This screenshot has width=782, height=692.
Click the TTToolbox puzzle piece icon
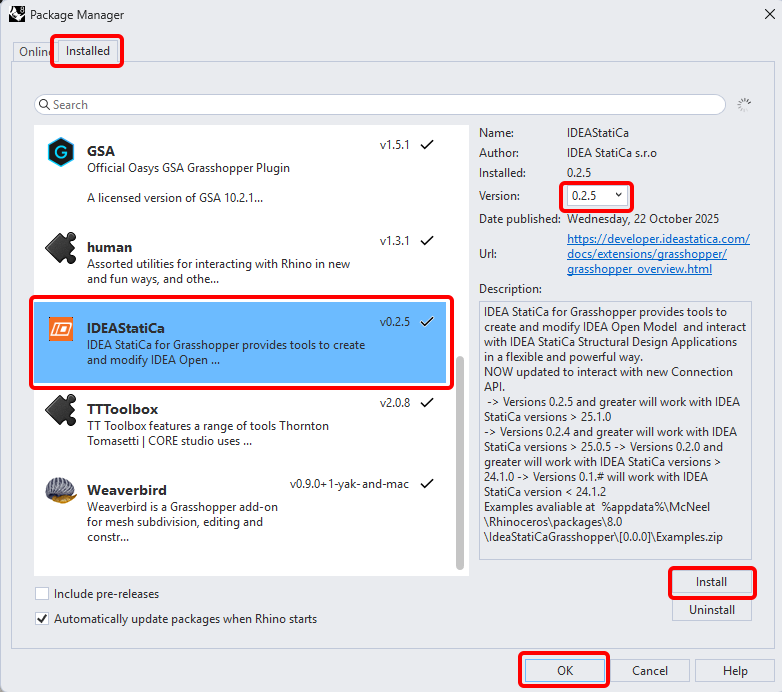pos(61,410)
